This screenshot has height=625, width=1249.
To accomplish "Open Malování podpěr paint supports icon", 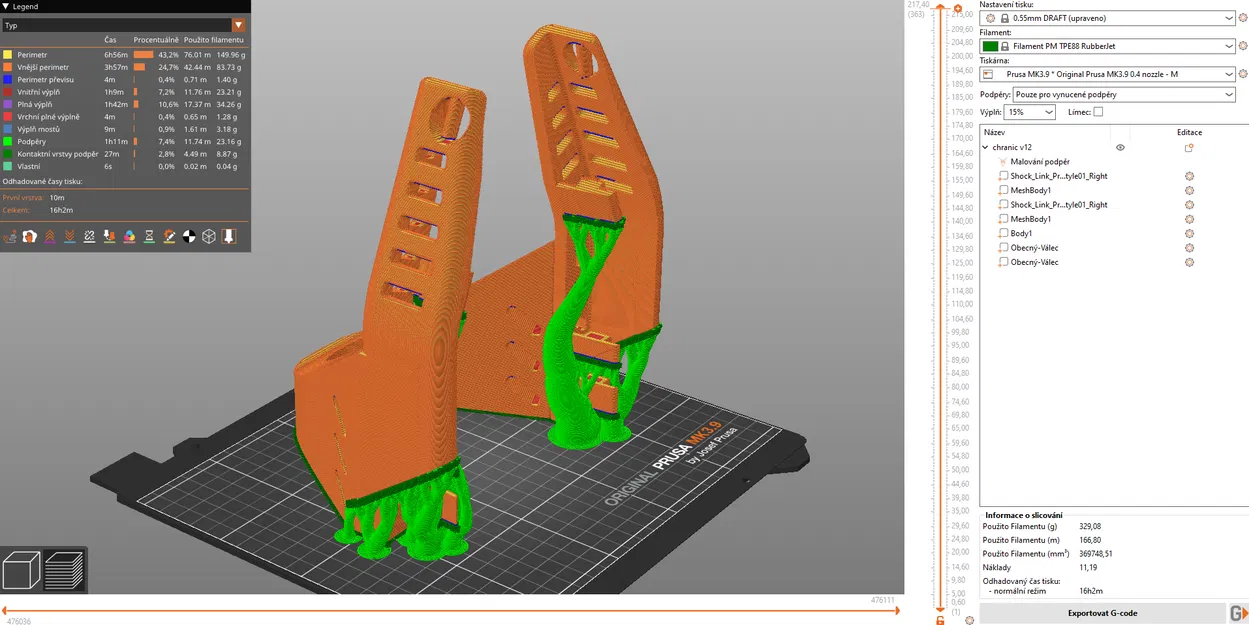I will [1003, 161].
